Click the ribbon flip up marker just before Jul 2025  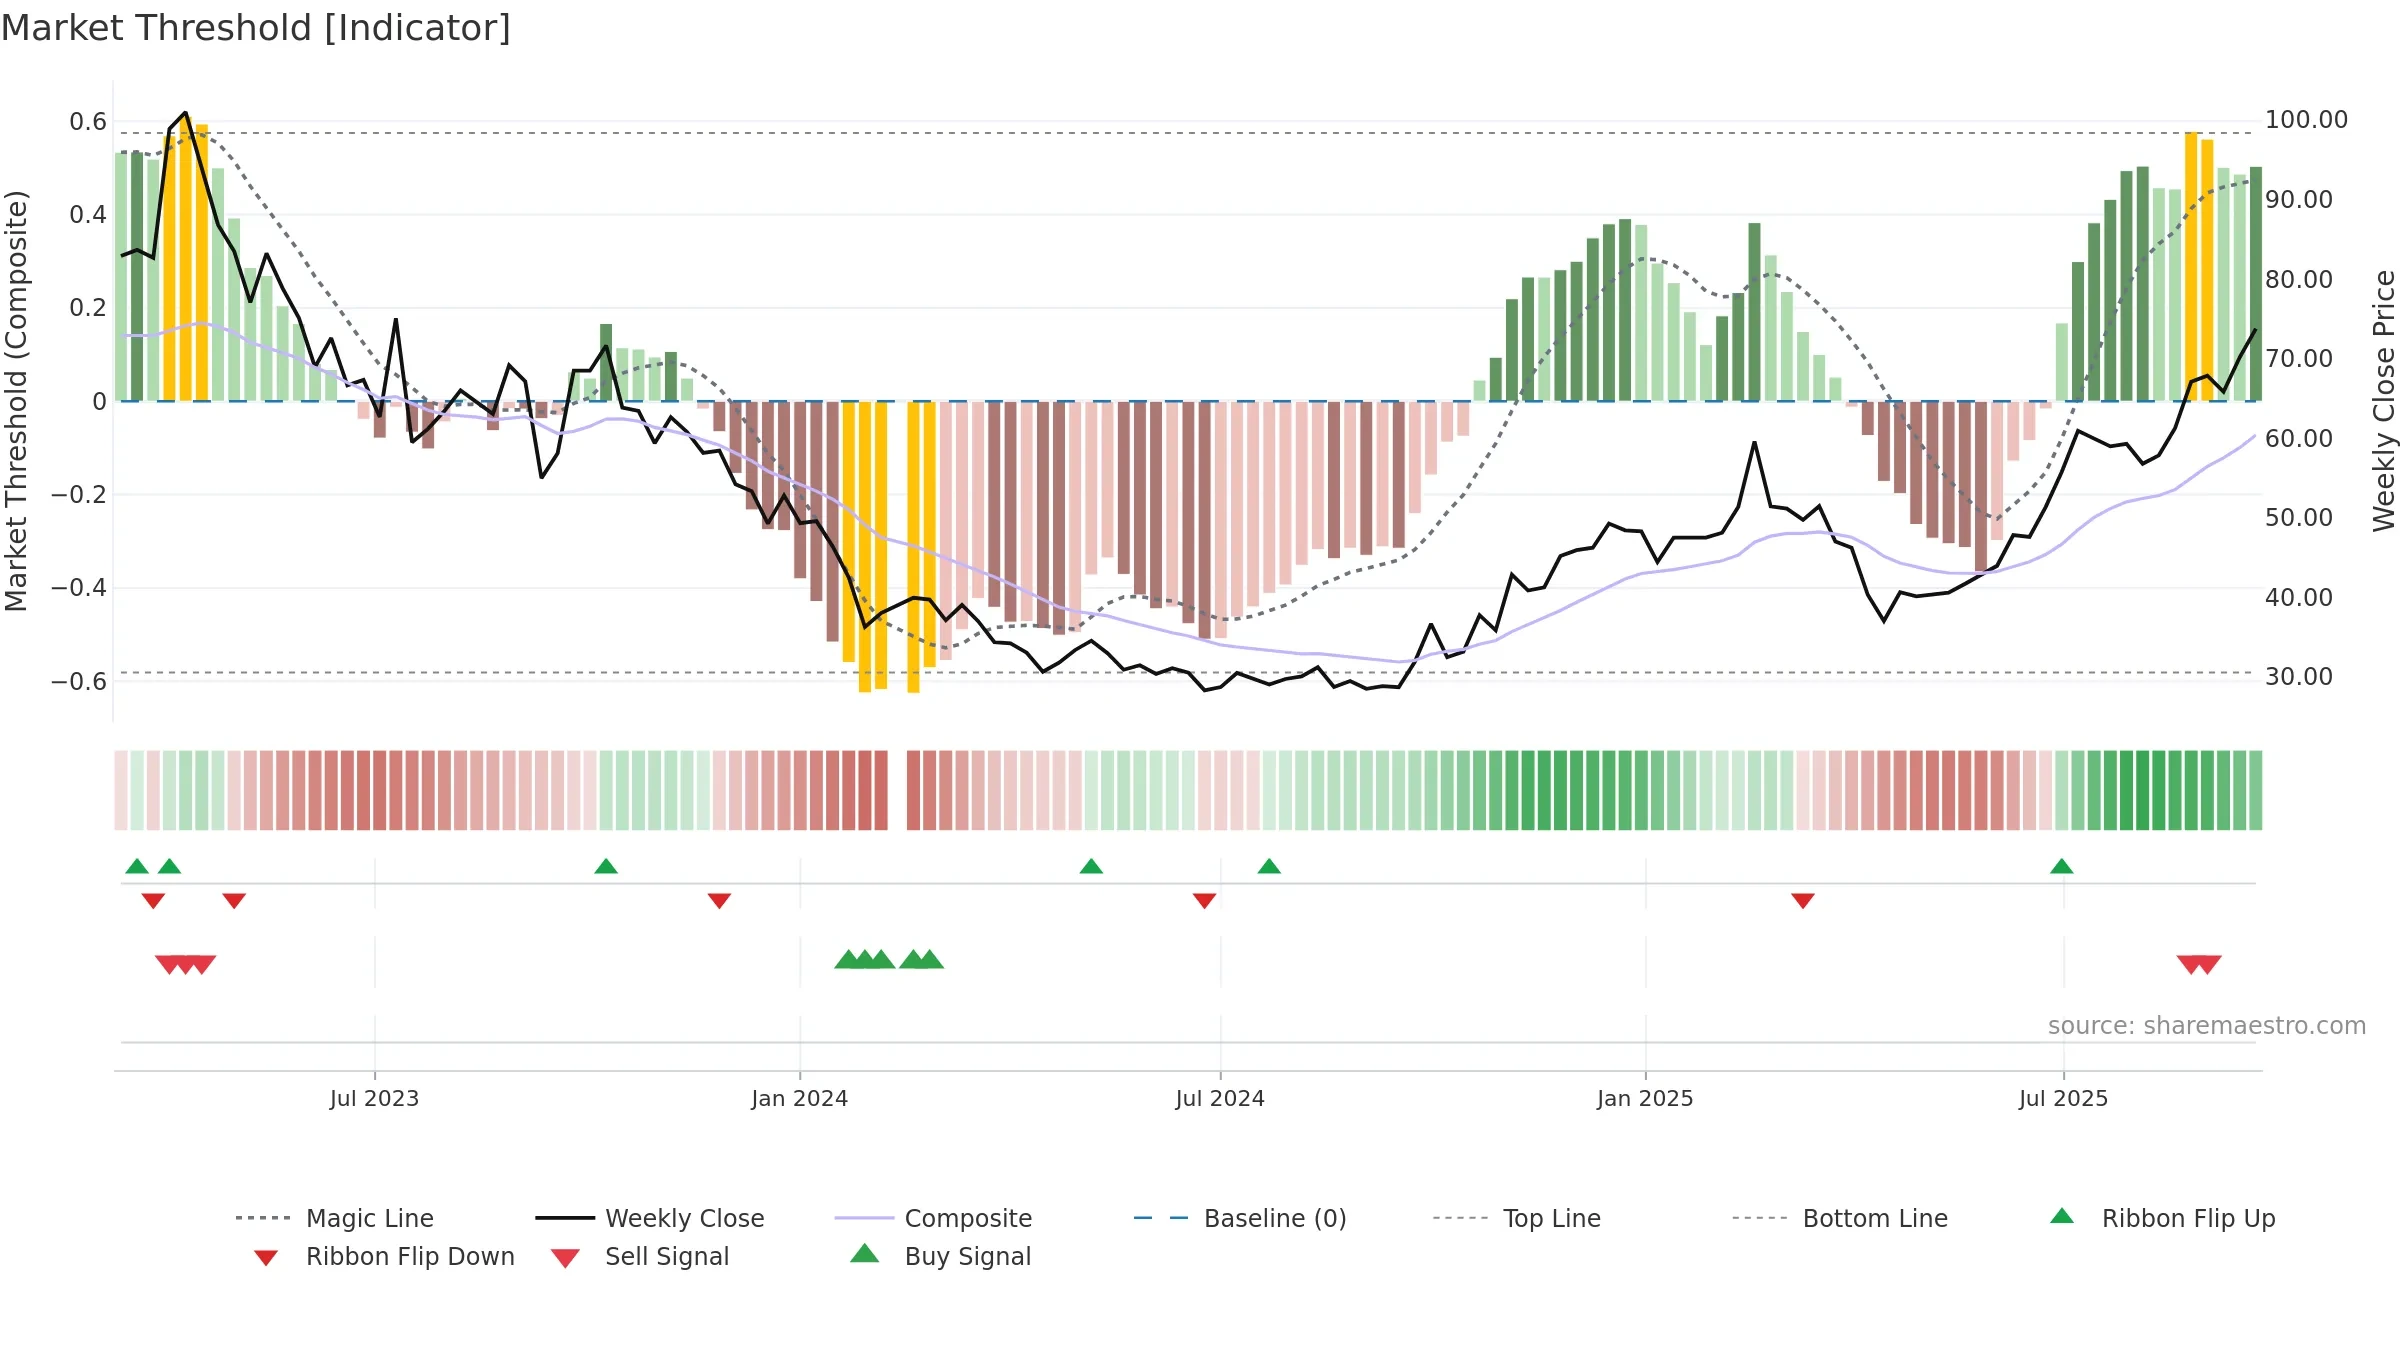point(2062,866)
